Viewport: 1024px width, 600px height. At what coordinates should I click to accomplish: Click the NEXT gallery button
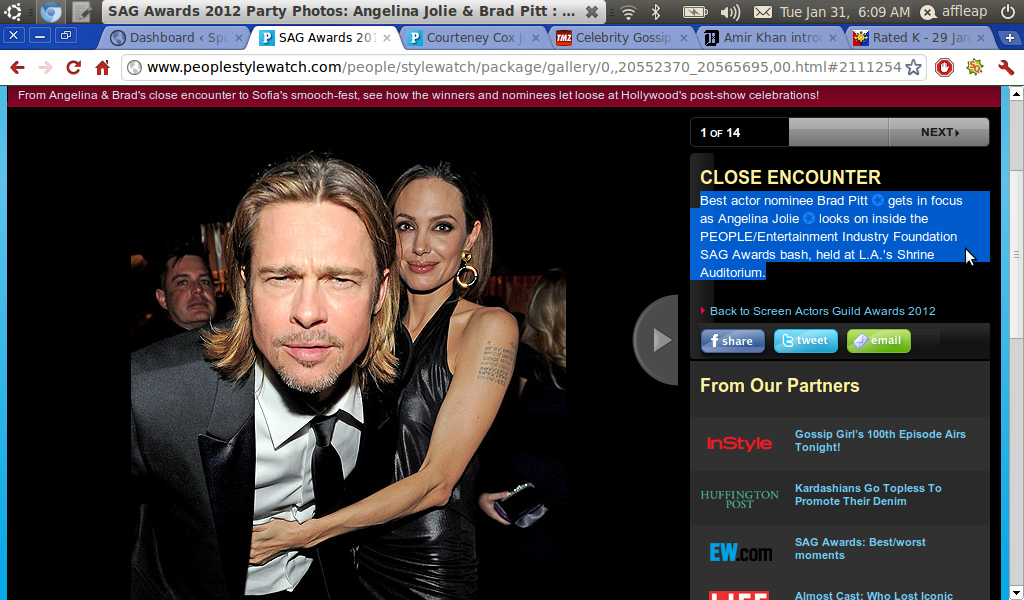[938, 132]
